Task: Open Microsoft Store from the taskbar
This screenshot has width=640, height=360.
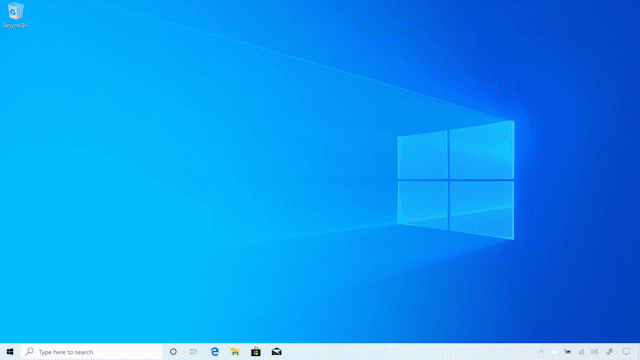Action: point(256,351)
